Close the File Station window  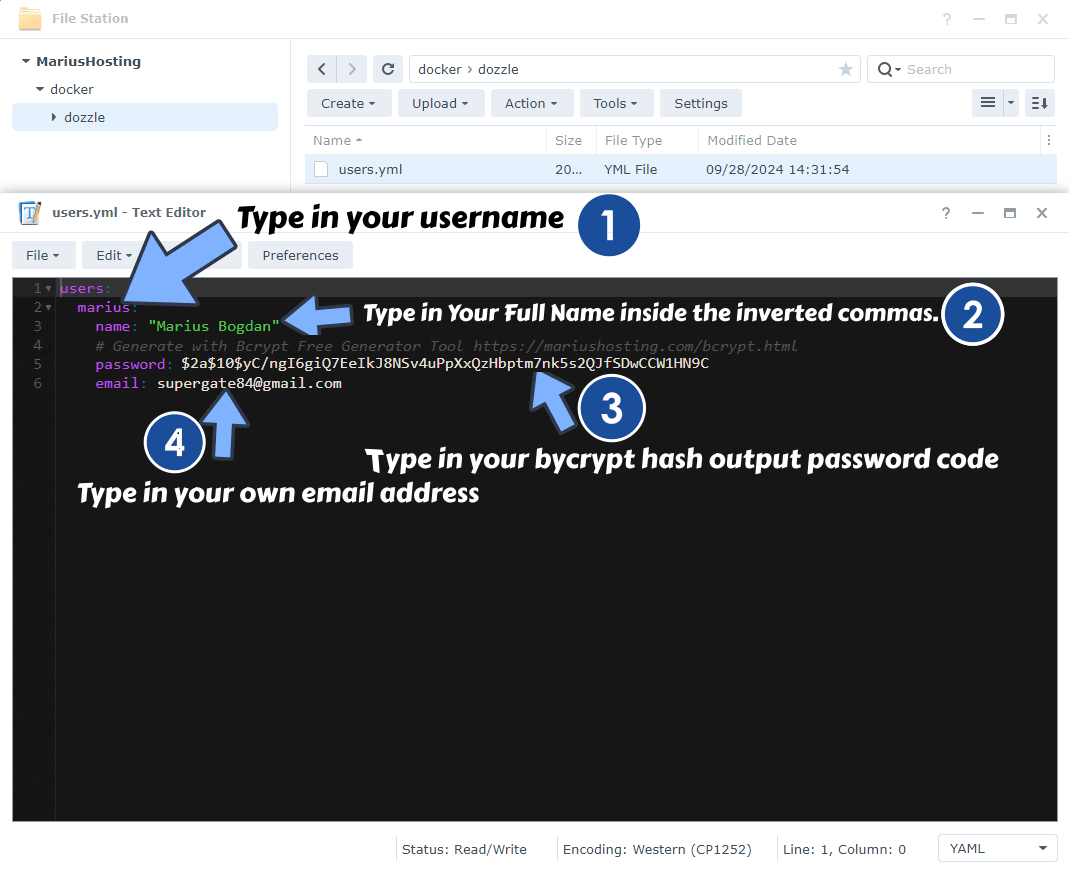[x=1043, y=19]
